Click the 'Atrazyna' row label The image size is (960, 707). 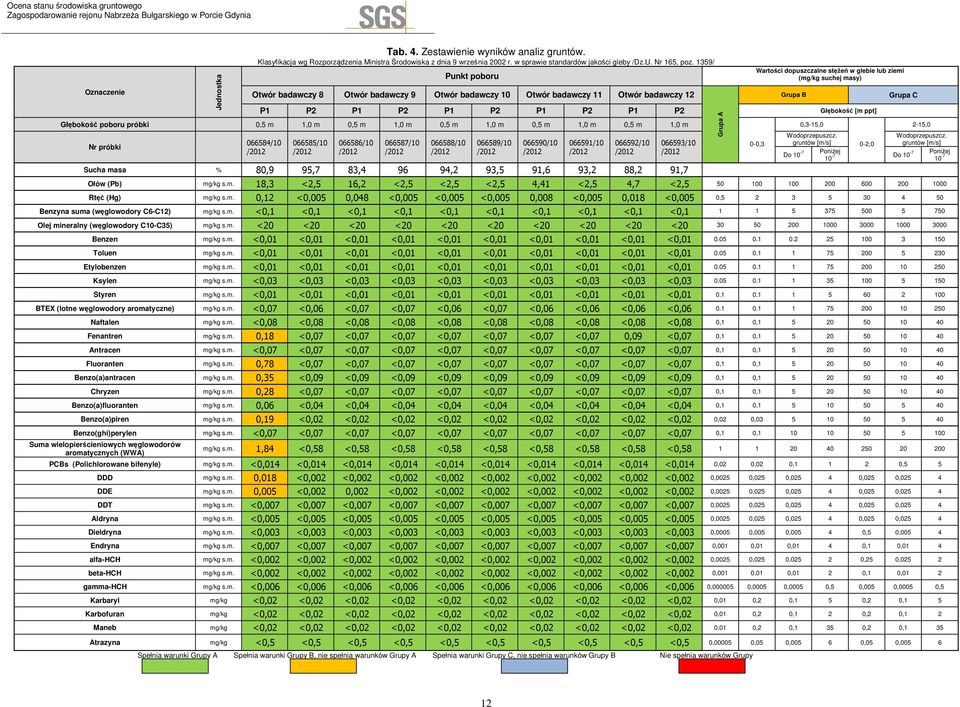[x=105, y=642]
